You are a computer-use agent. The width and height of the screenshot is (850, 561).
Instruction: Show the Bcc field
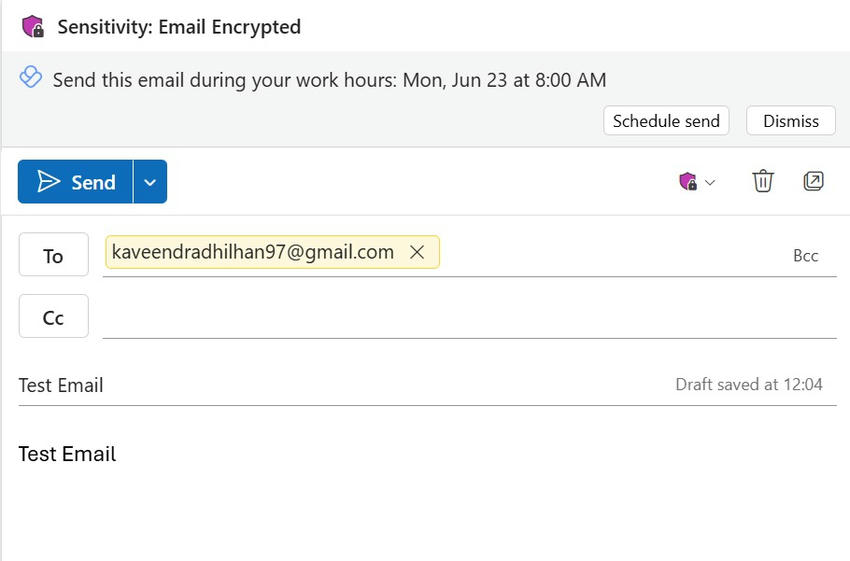[805, 256]
